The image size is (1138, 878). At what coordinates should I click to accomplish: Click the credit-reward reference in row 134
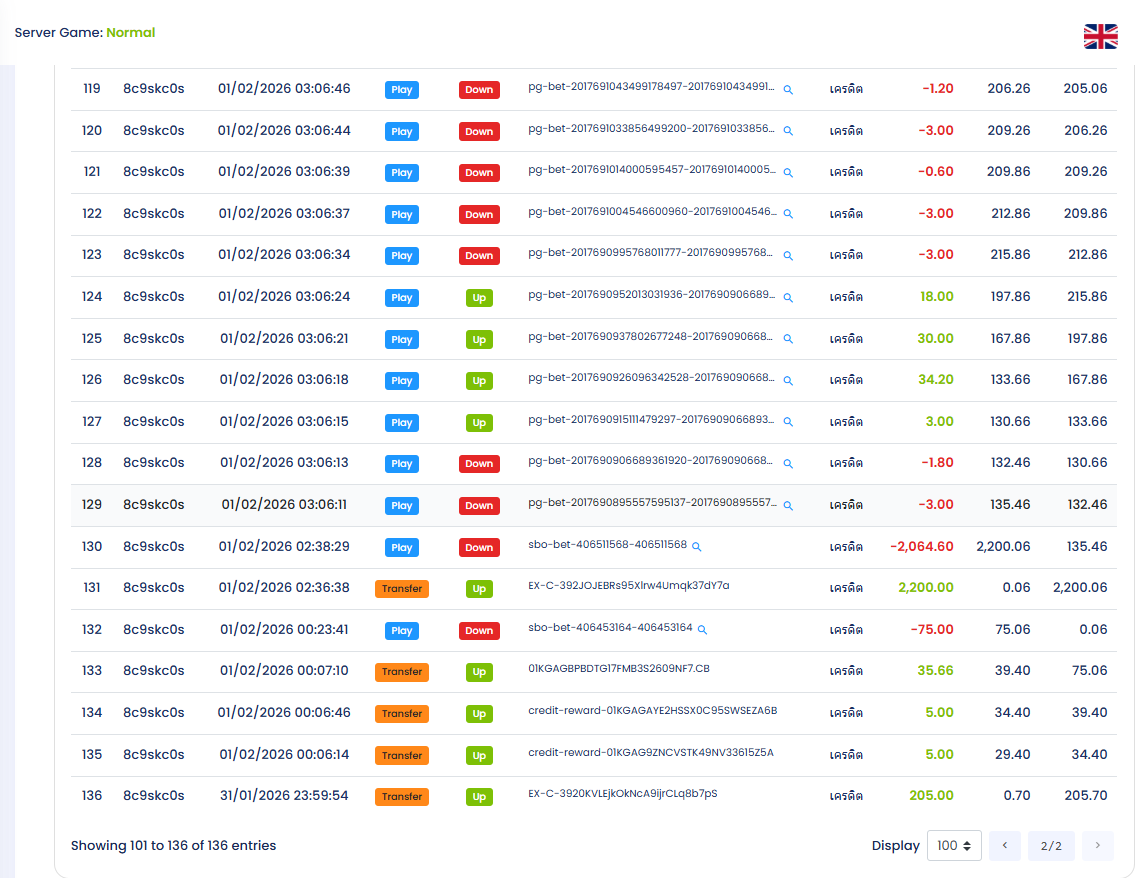click(652, 711)
